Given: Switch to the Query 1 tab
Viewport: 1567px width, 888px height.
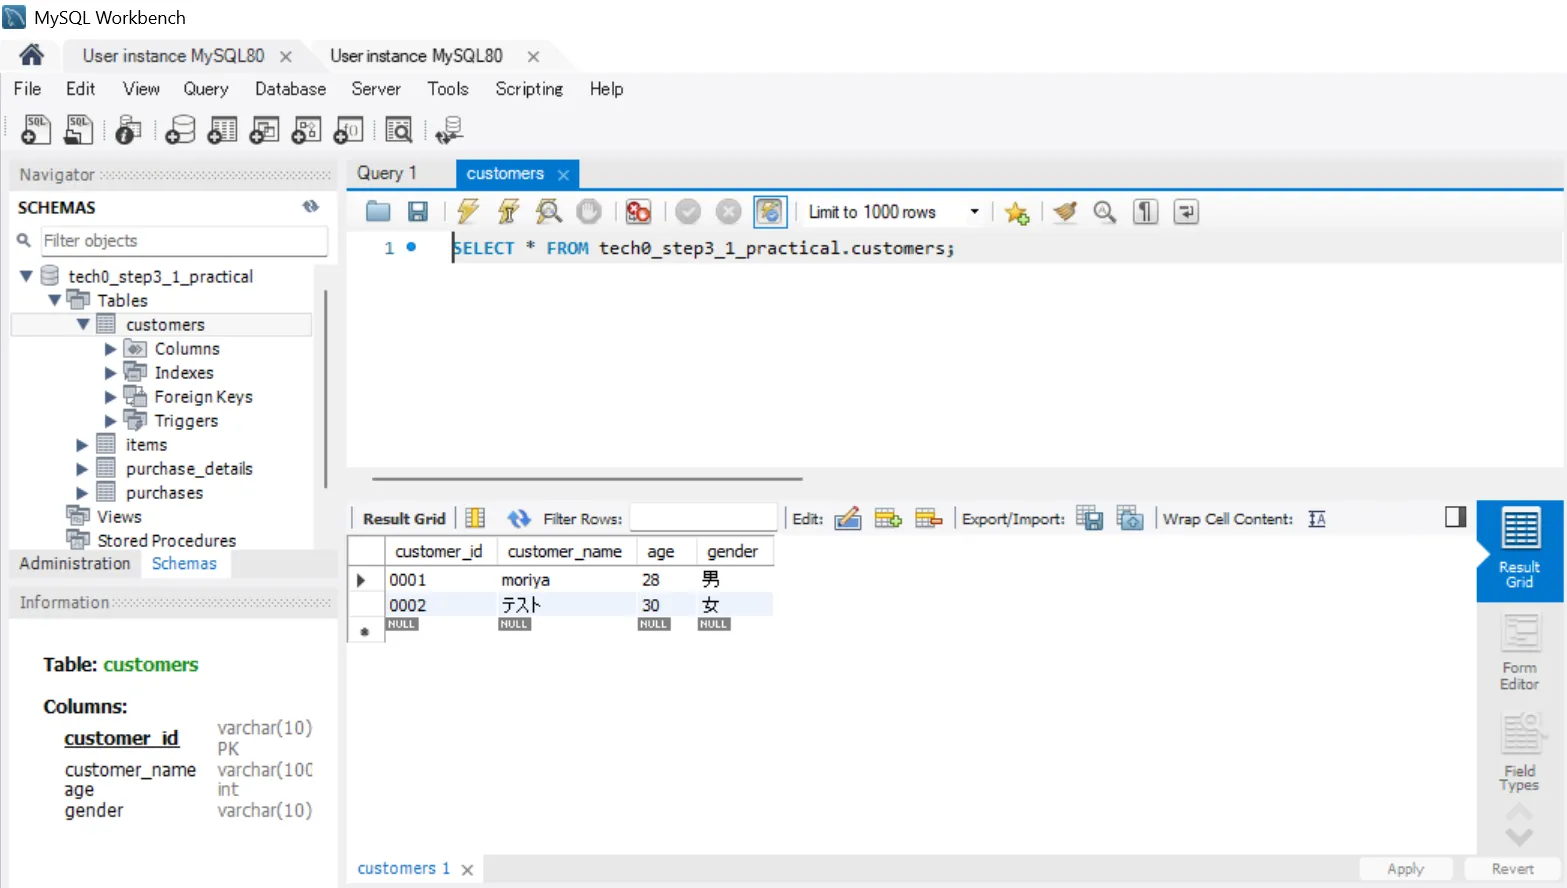Looking at the screenshot, I should 386,173.
